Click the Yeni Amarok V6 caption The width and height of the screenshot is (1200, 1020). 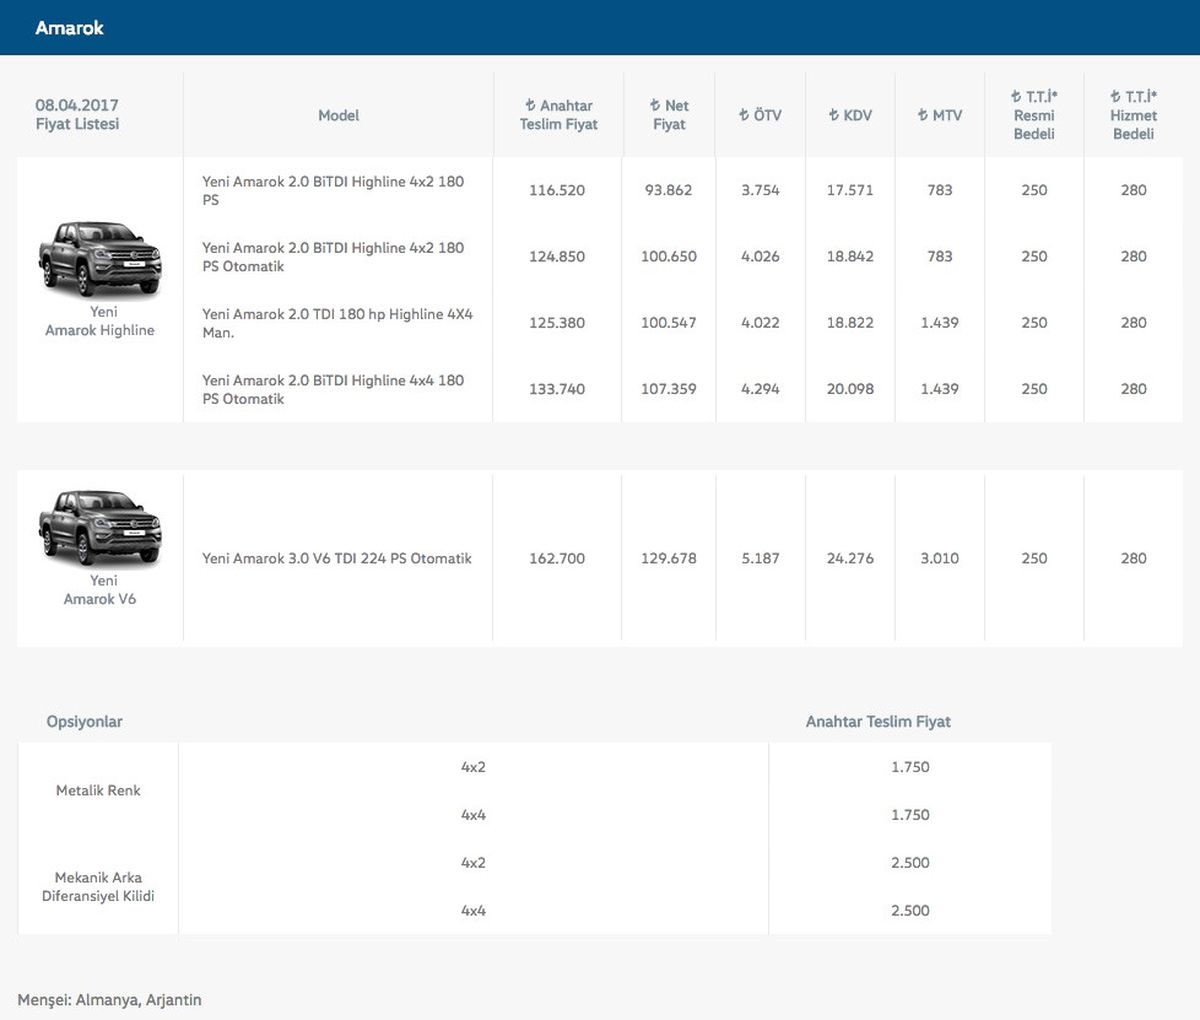coord(100,589)
